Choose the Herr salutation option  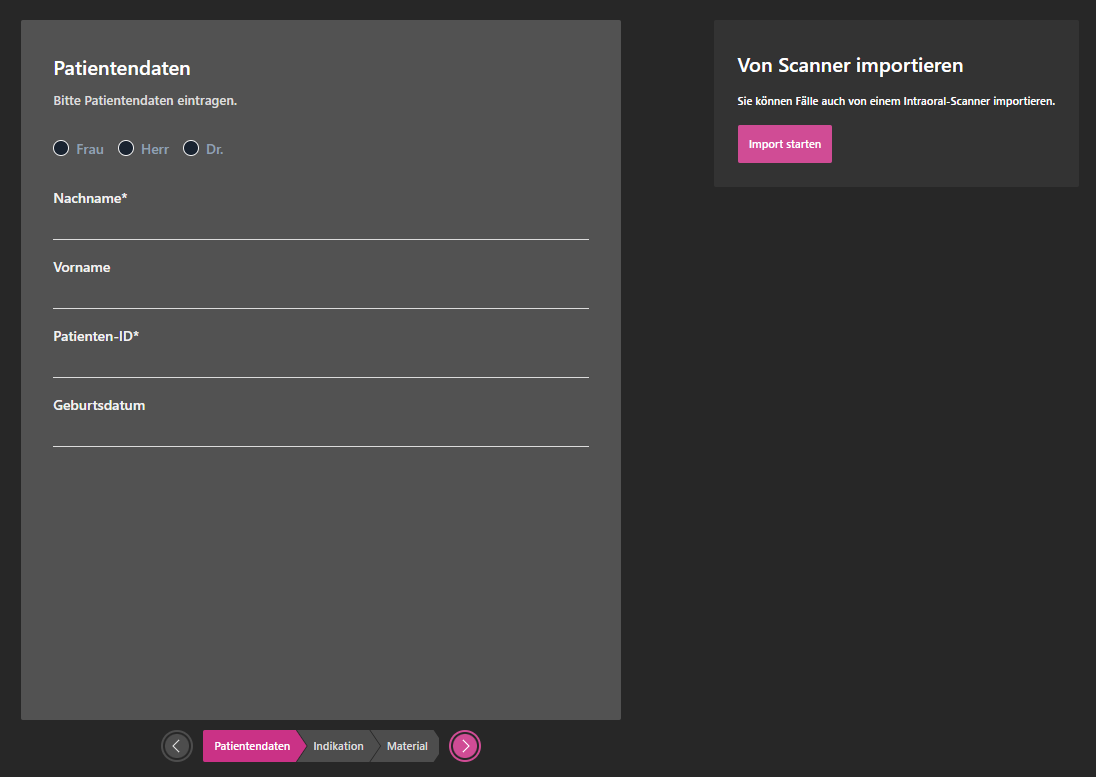(x=126, y=149)
